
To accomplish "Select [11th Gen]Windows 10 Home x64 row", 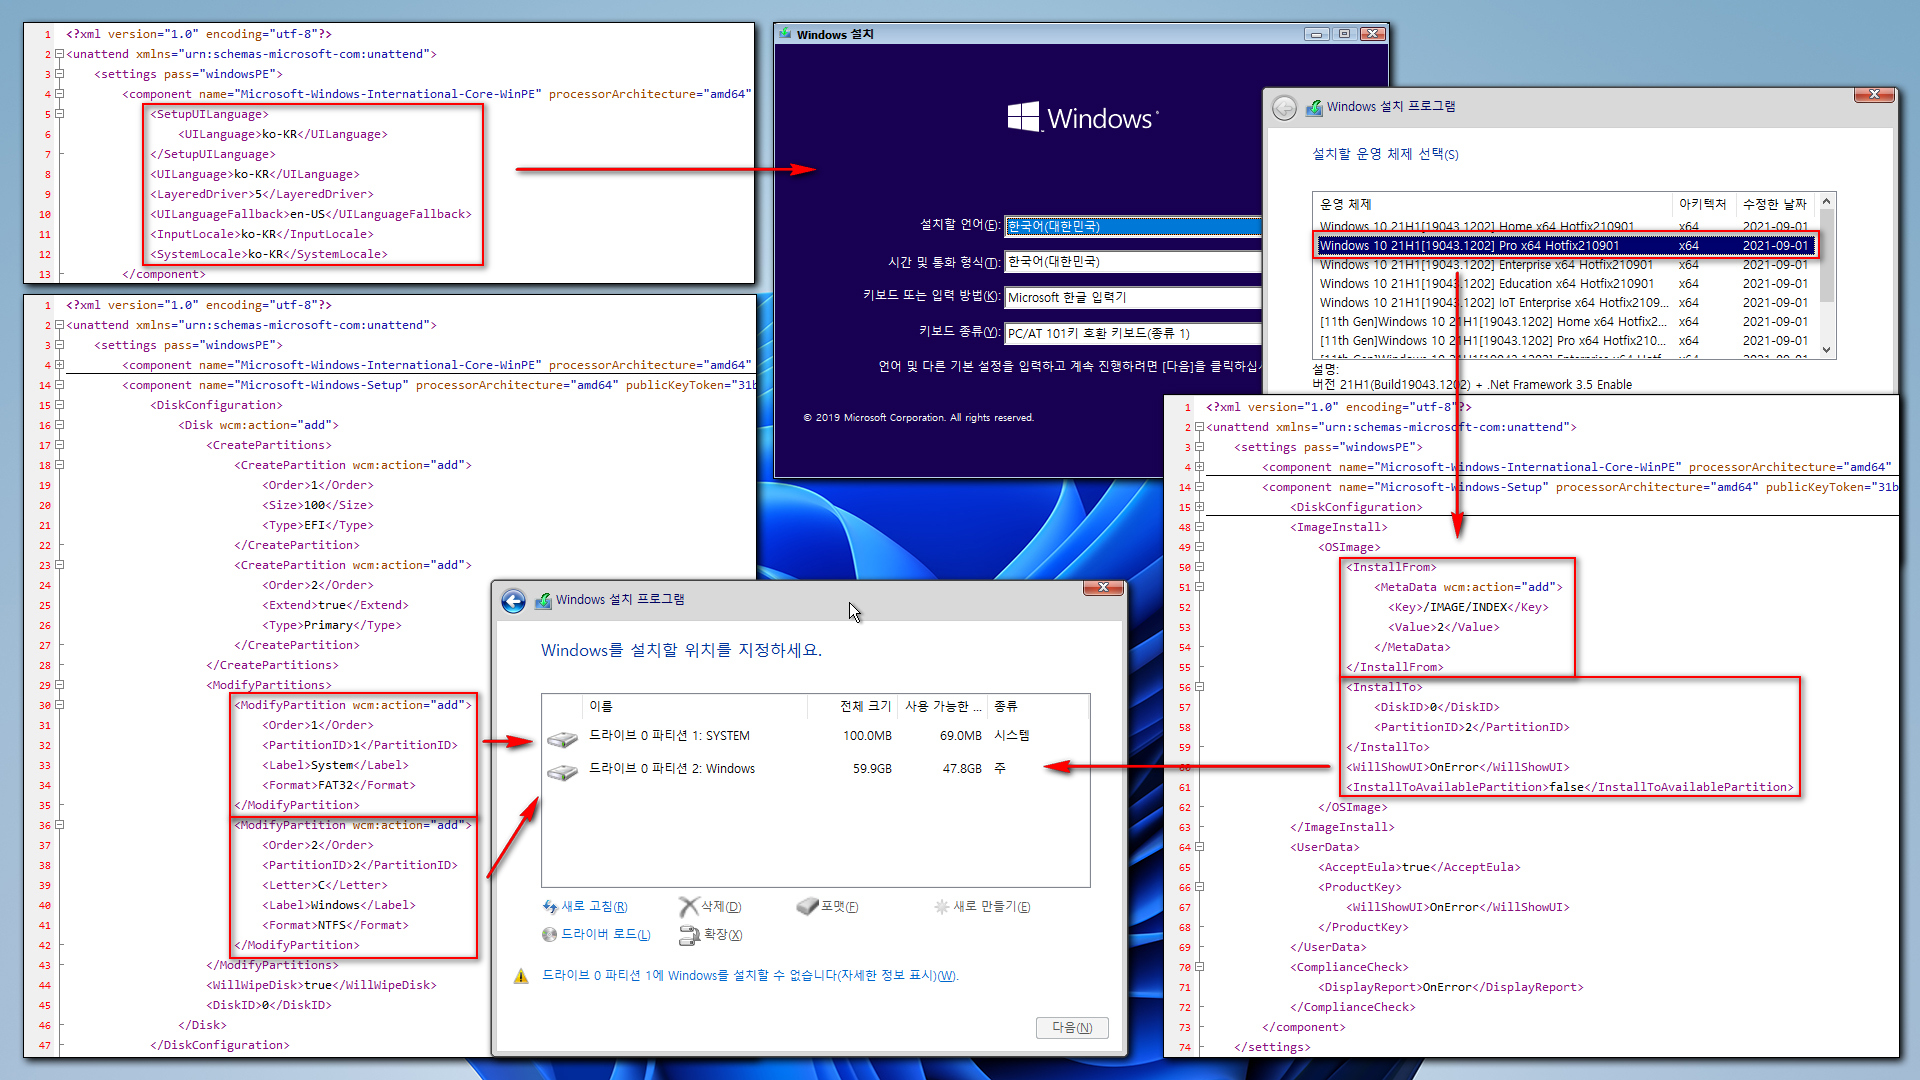I will point(1564,322).
